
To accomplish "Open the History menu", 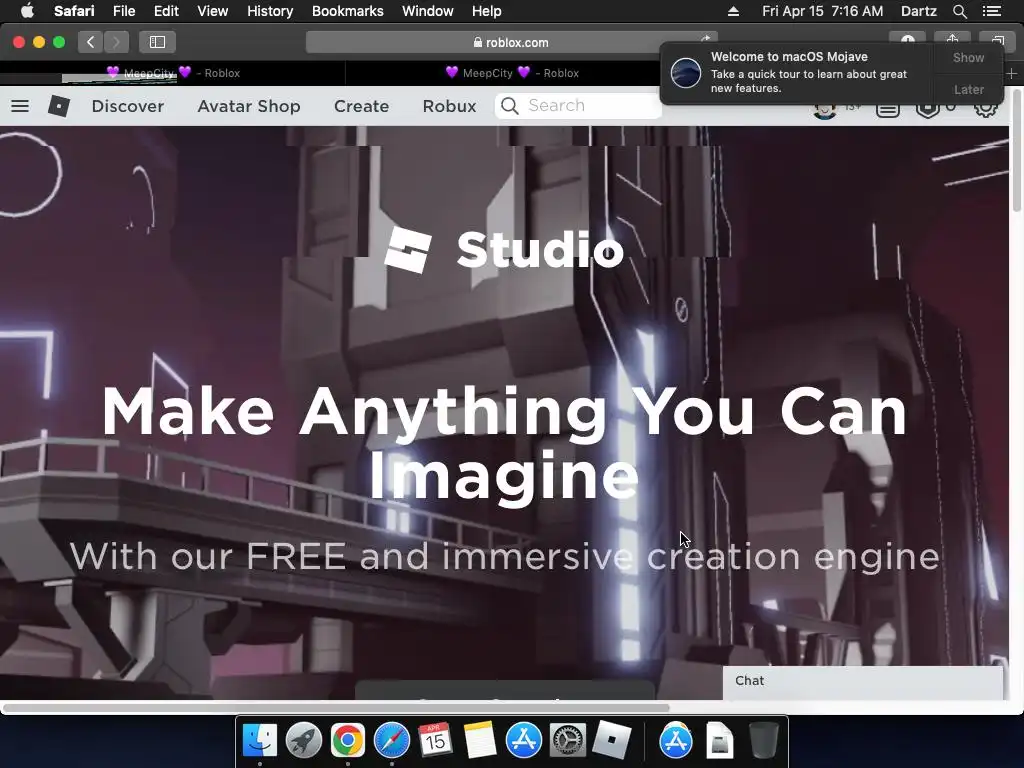I will pos(270,11).
